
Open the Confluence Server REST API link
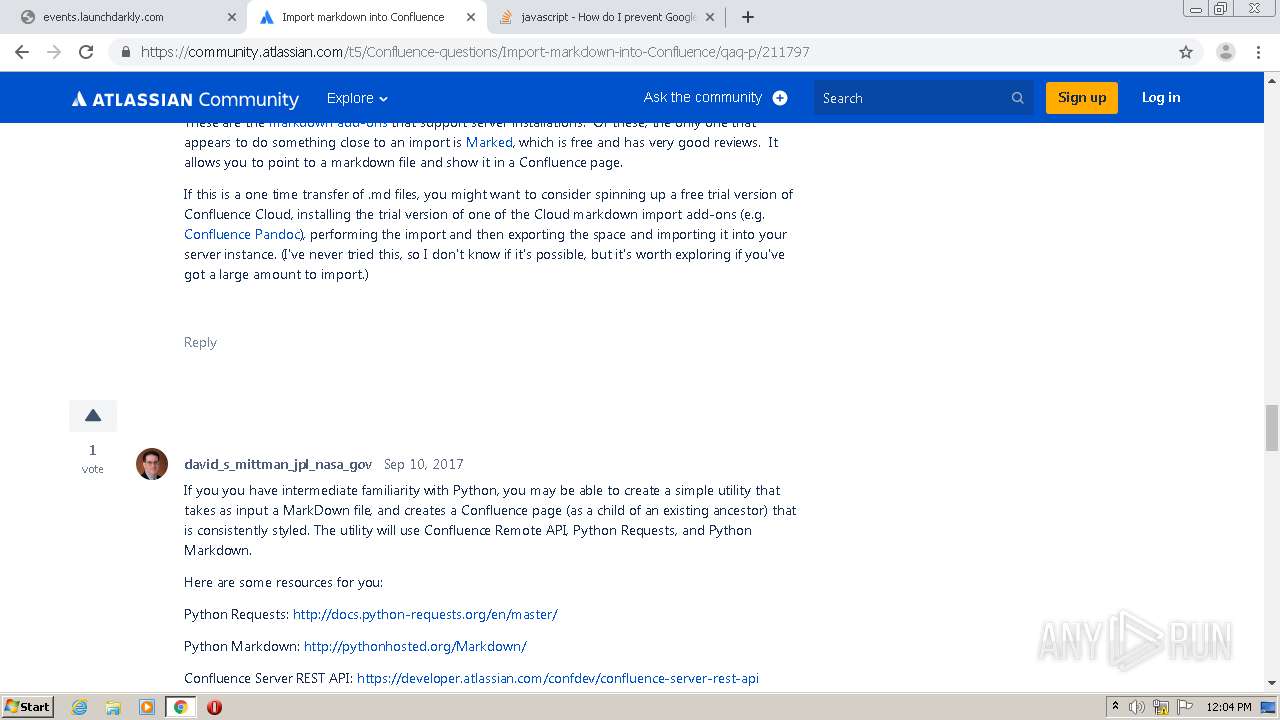pos(558,678)
